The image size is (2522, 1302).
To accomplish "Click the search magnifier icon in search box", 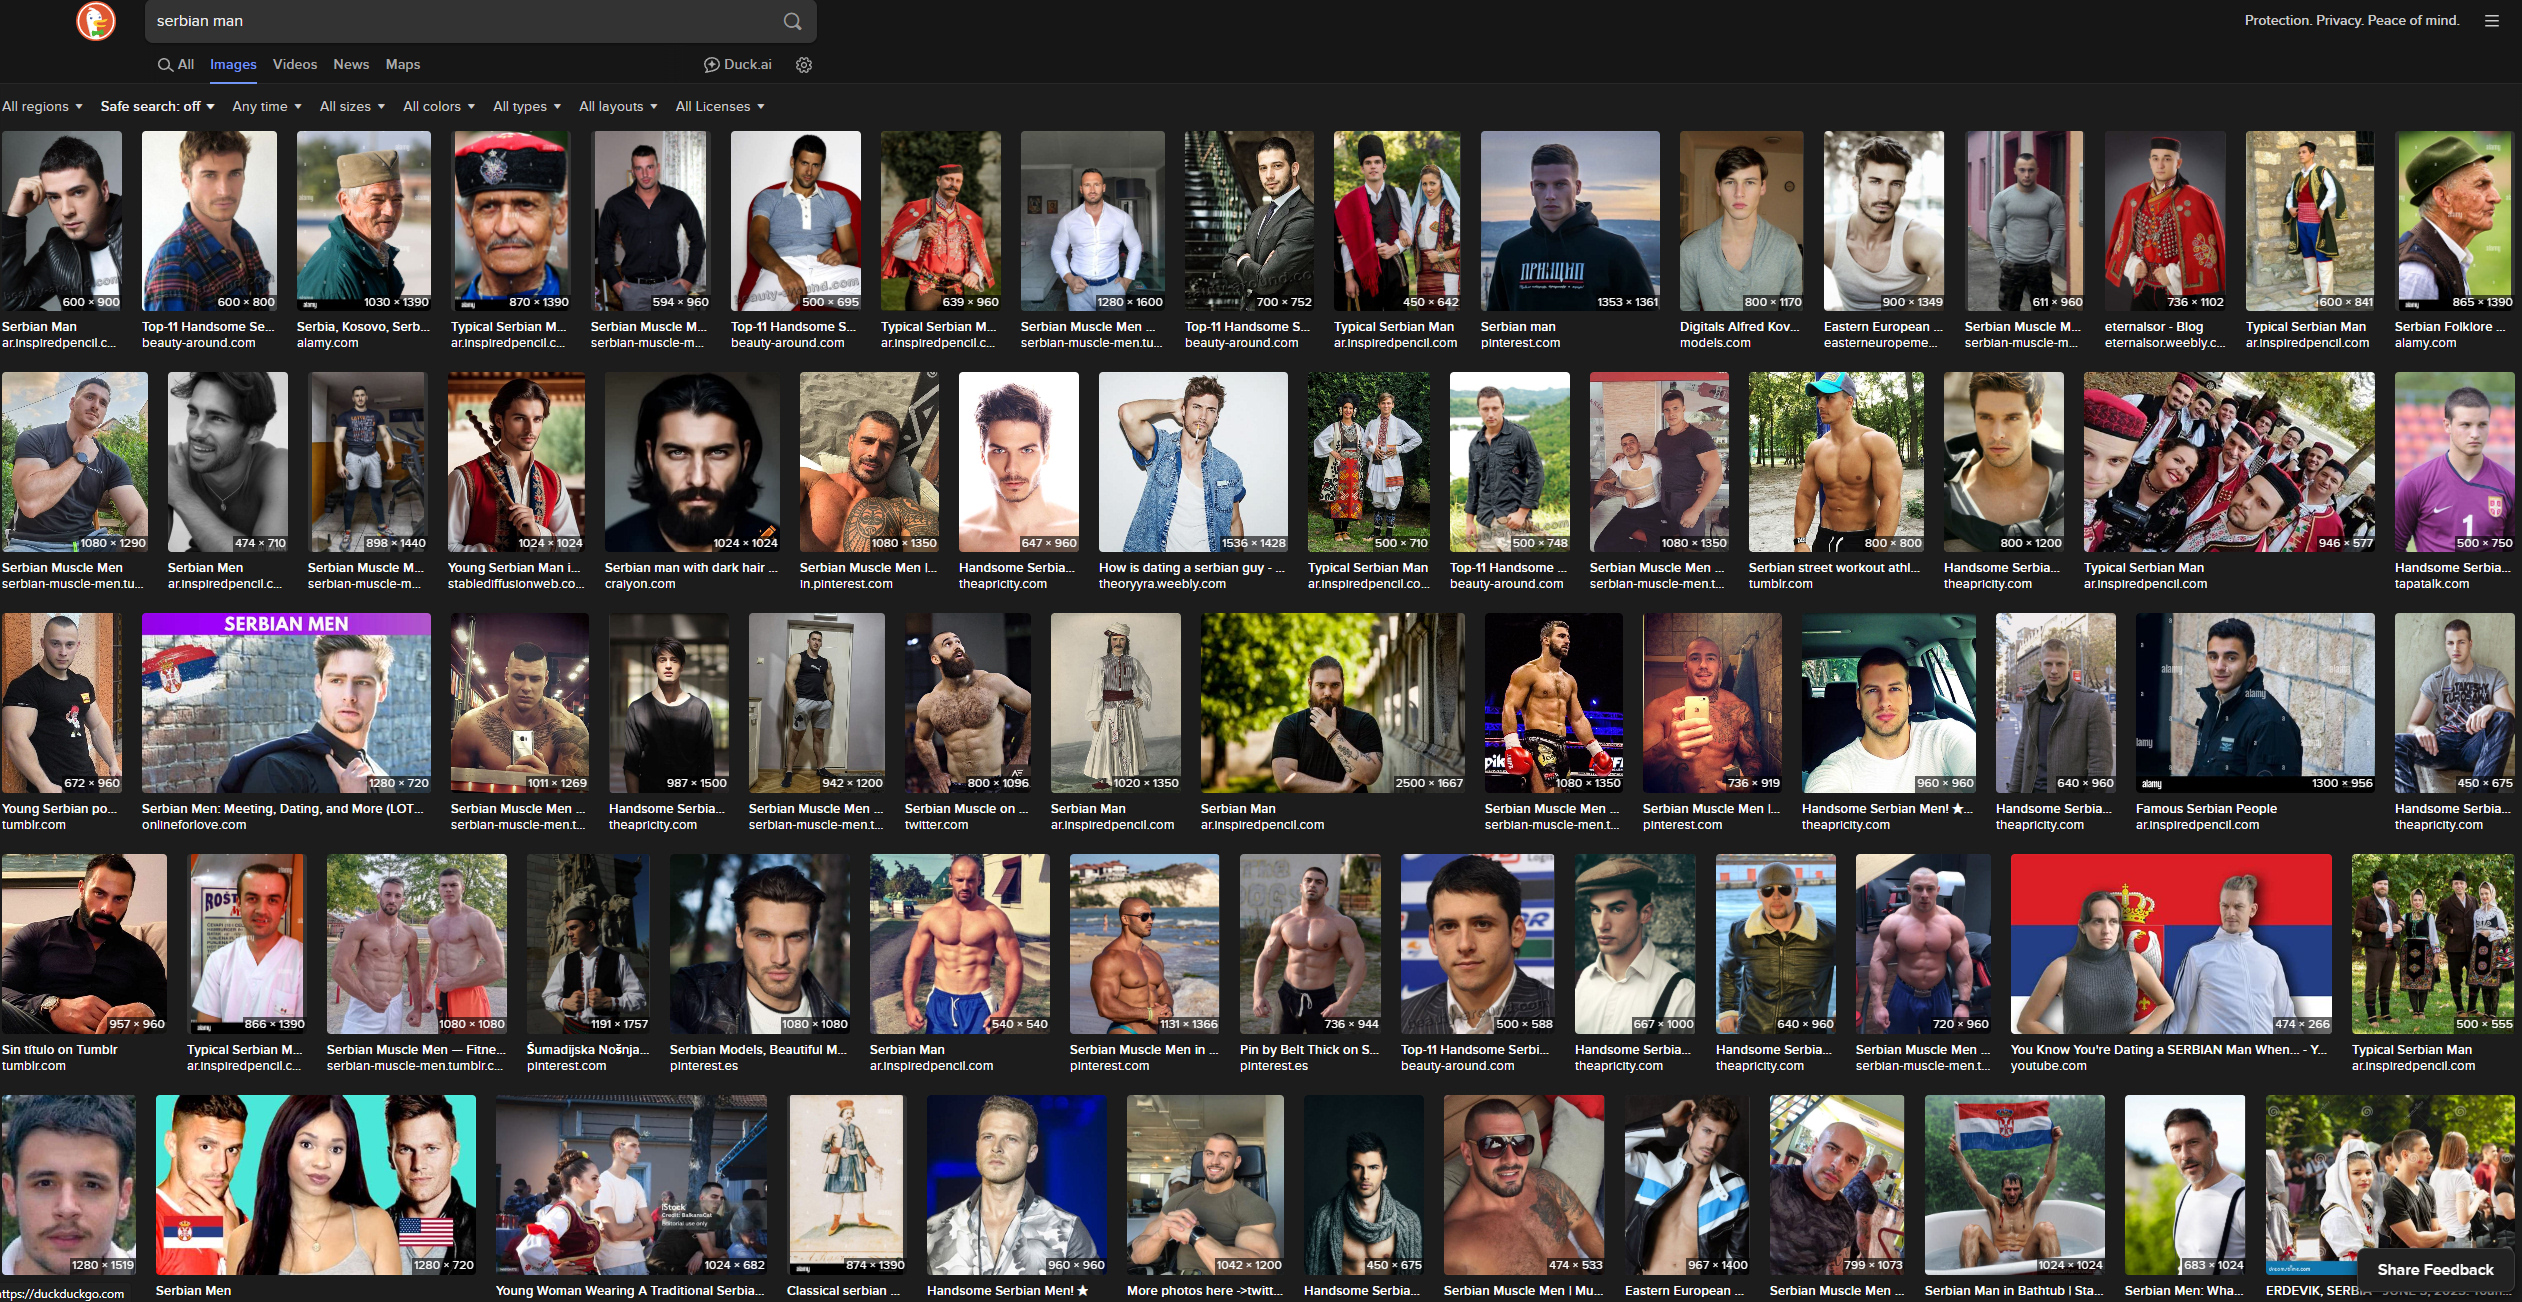I will click(792, 21).
